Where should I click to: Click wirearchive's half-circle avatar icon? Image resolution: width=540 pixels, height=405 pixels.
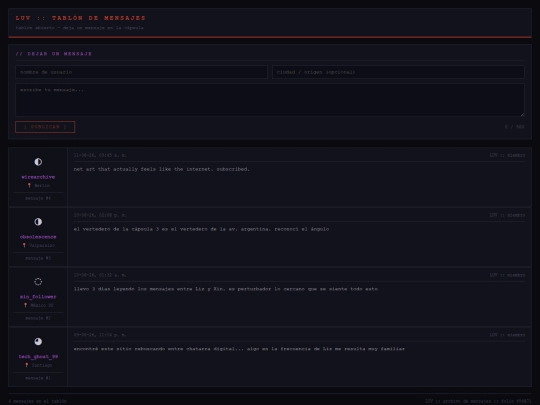[38, 162]
